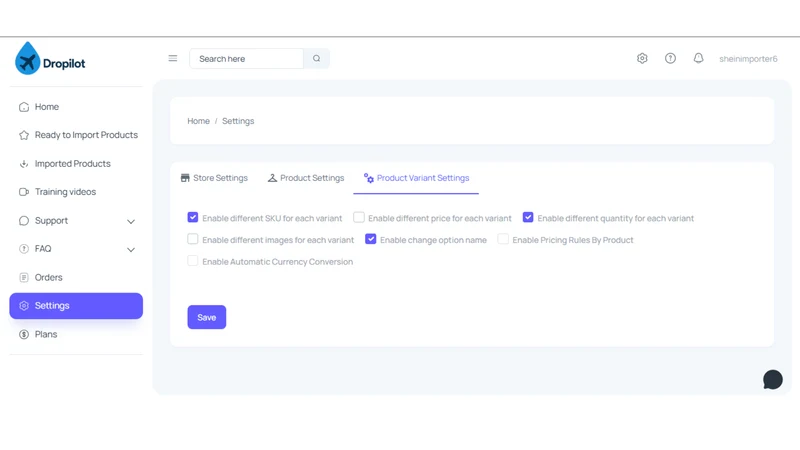The image size is (800, 450).
Task: Click the Ready to Import Products icon
Action: click(x=24, y=135)
